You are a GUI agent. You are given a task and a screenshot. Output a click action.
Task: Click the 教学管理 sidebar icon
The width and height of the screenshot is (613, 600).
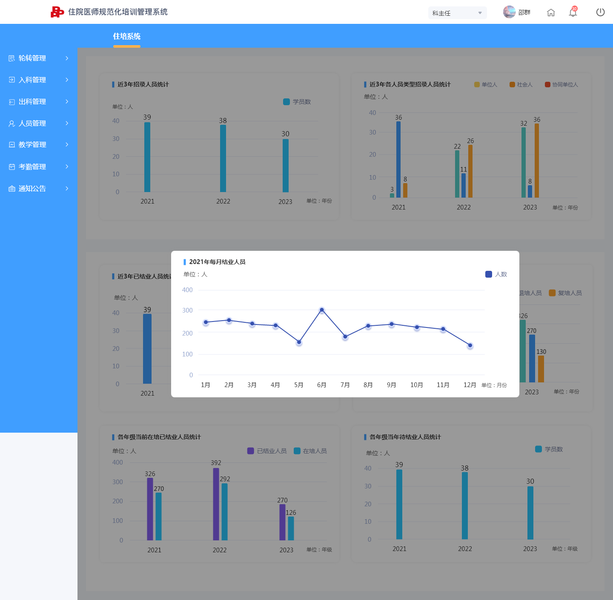point(12,145)
